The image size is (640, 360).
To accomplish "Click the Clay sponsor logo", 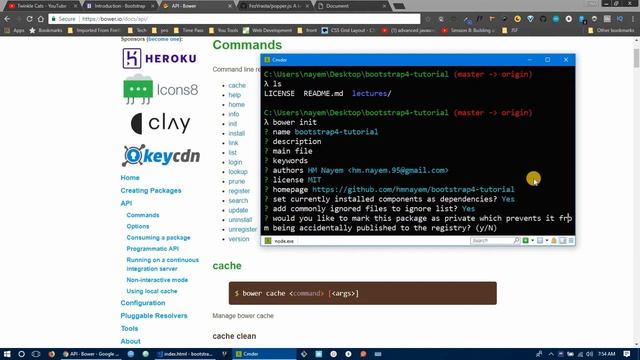I will pos(160,123).
